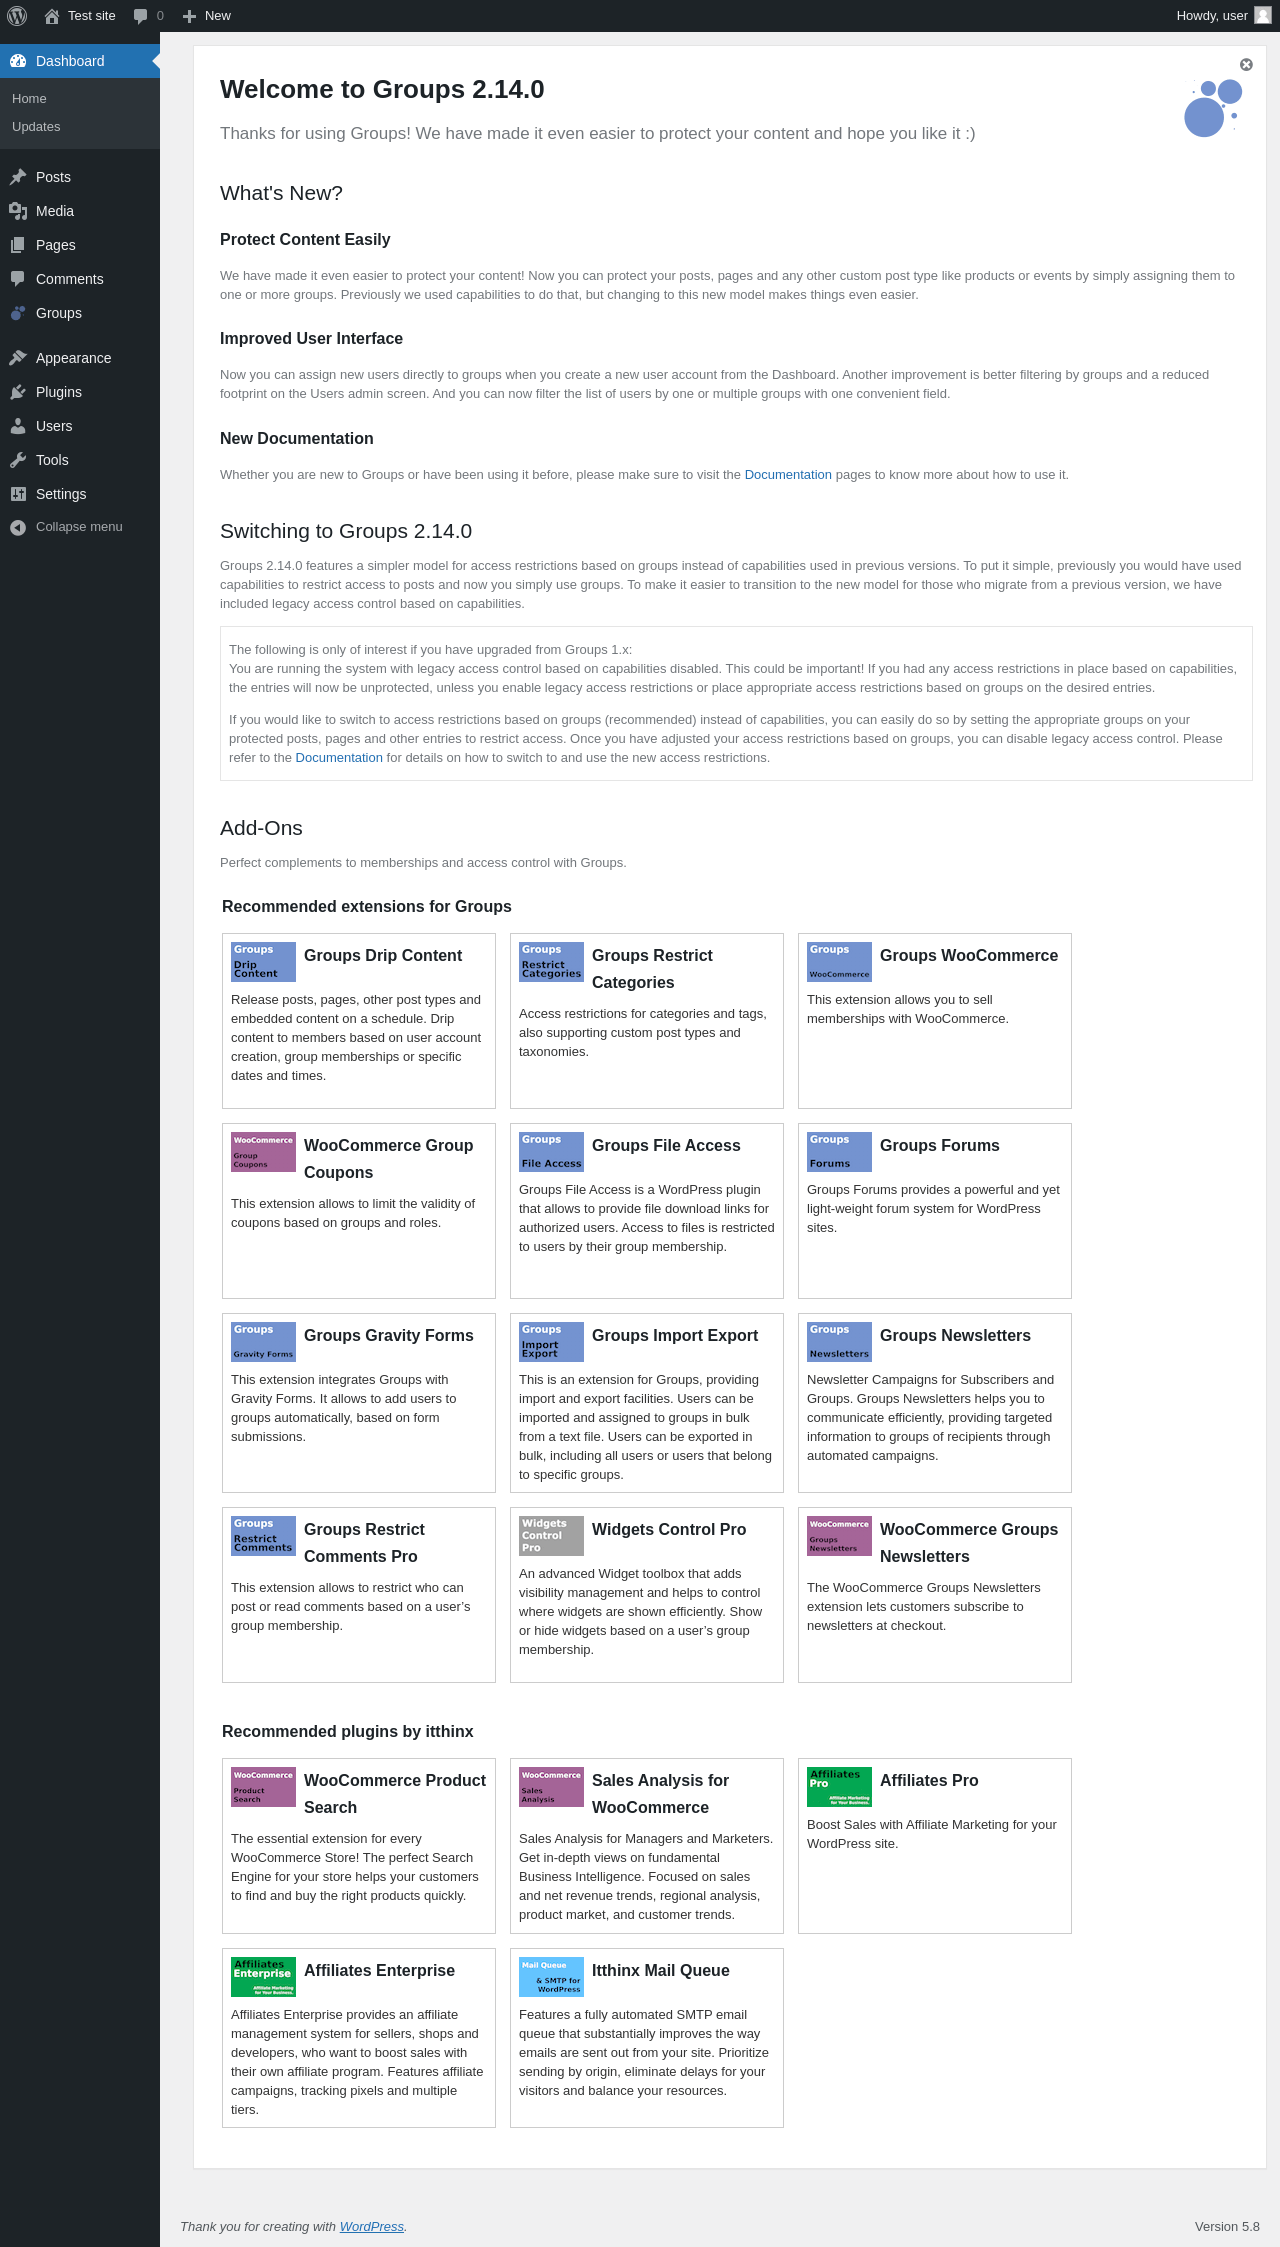1280x2247 pixels.
Task: Open the Home submenu item
Action: (x=29, y=99)
